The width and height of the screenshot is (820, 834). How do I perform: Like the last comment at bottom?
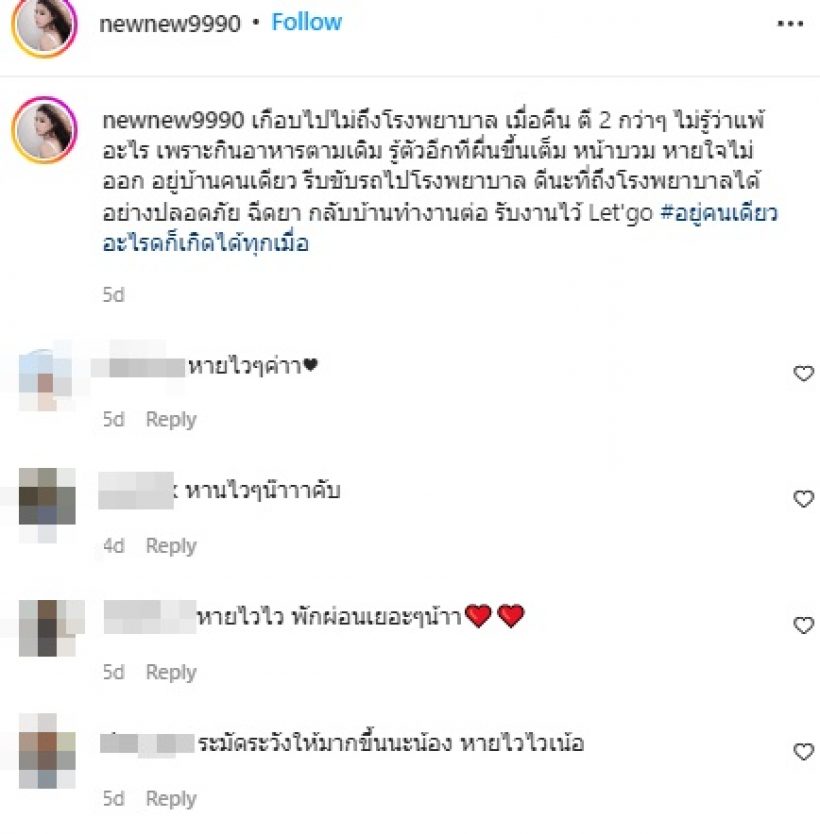tap(803, 752)
